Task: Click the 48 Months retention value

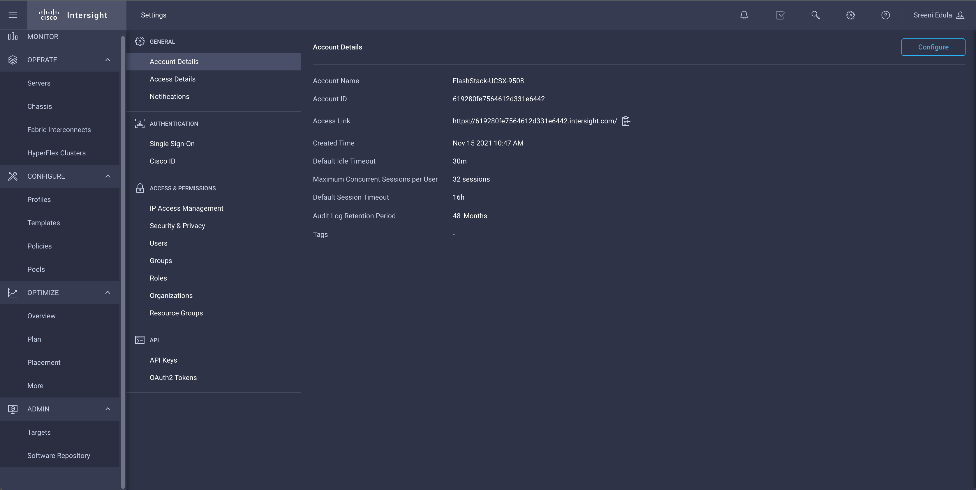Action: click(x=470, y=216)
